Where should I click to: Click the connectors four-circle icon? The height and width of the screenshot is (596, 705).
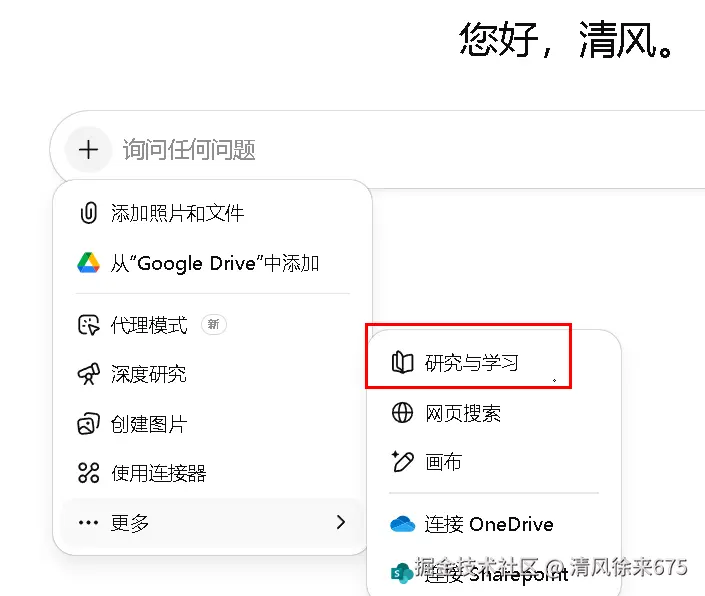pos(89,473)
